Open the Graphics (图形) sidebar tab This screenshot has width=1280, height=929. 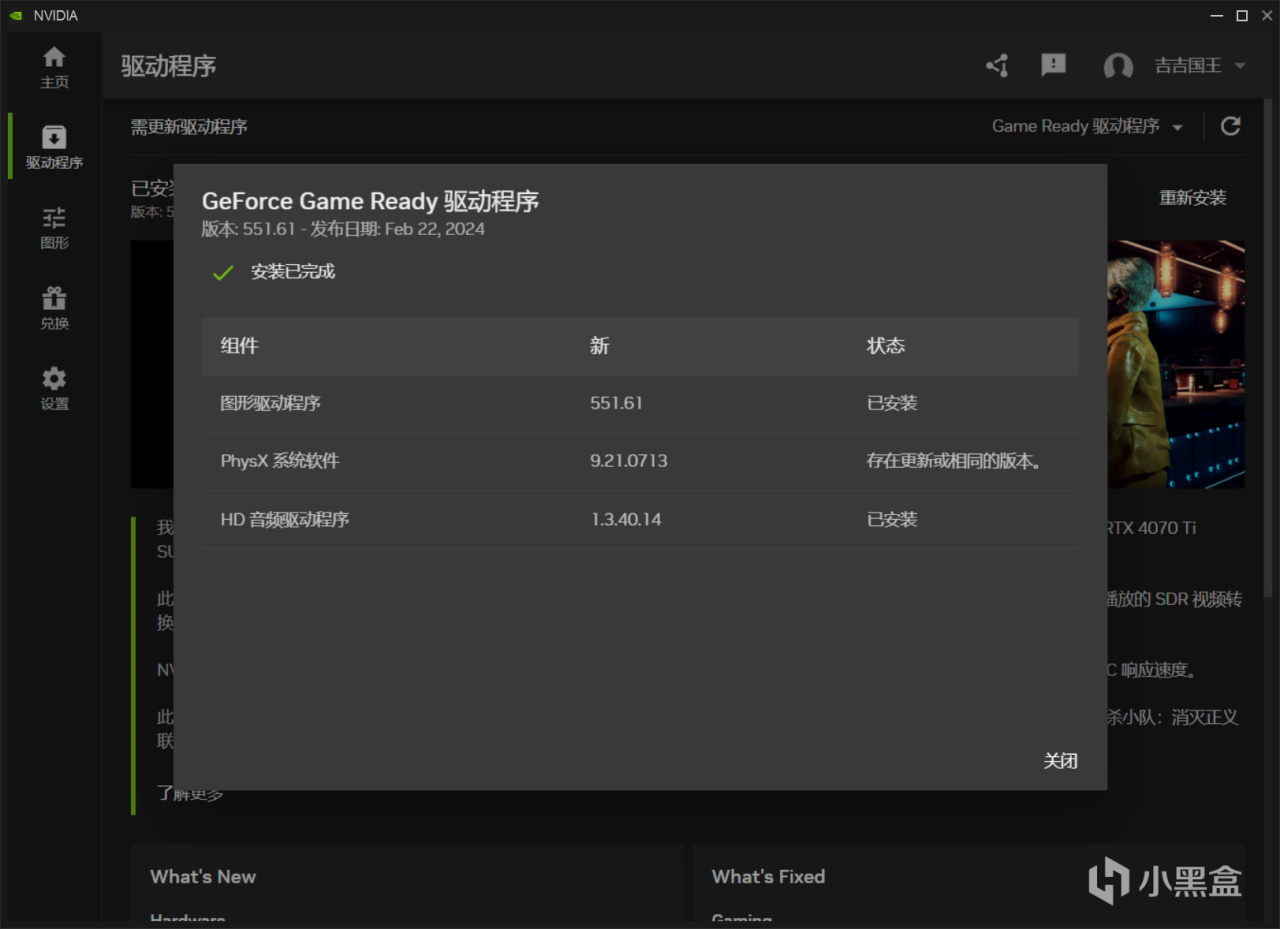[x=54, y=228]
